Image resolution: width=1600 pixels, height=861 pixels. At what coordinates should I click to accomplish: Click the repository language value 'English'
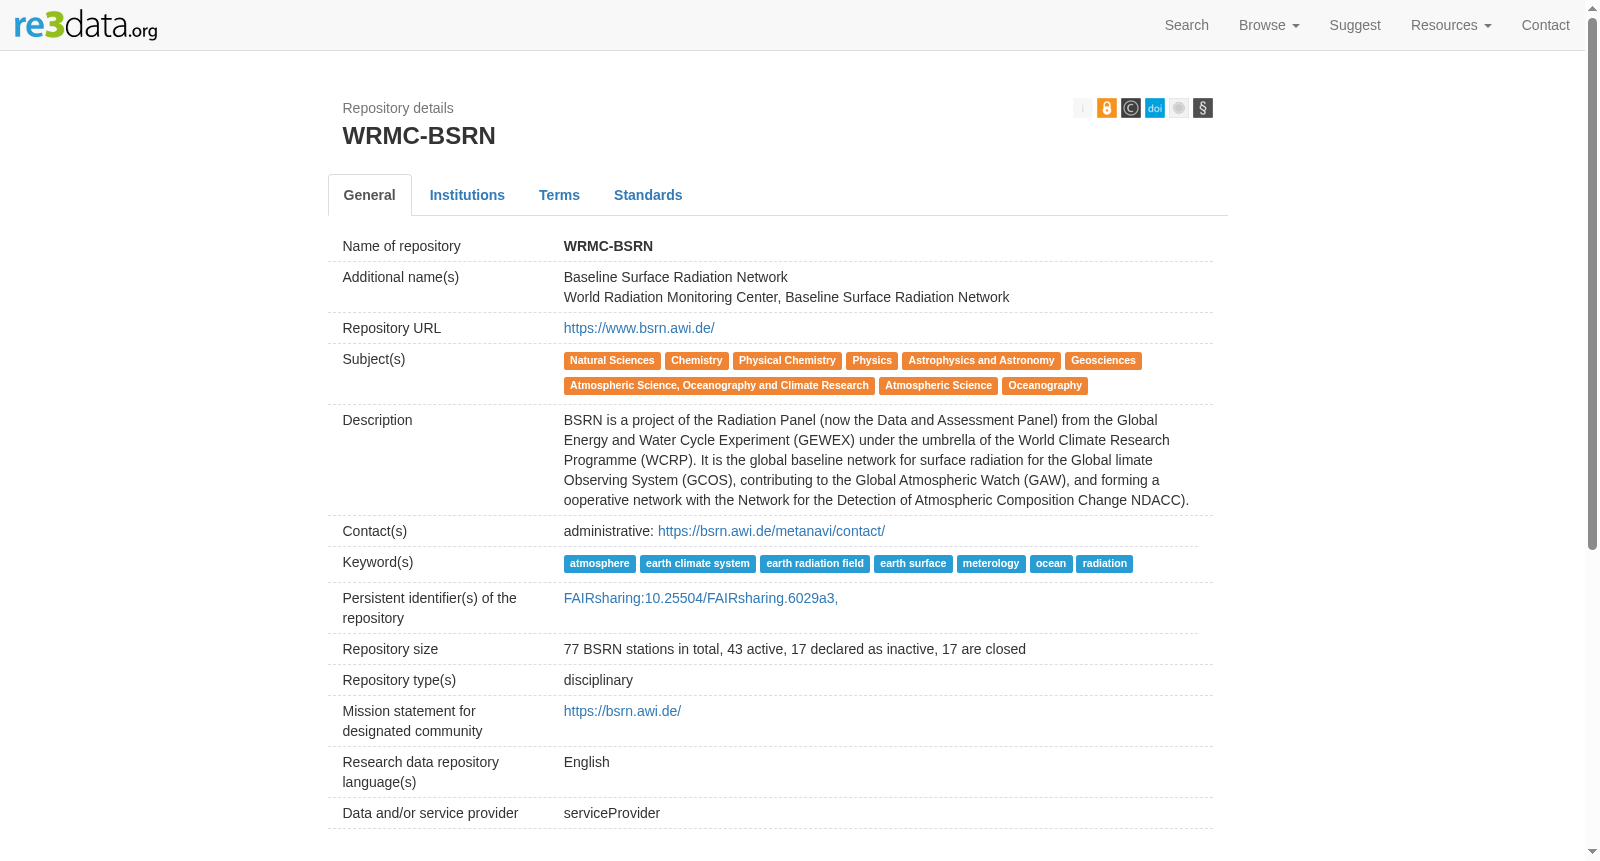(x=587, y=762)
